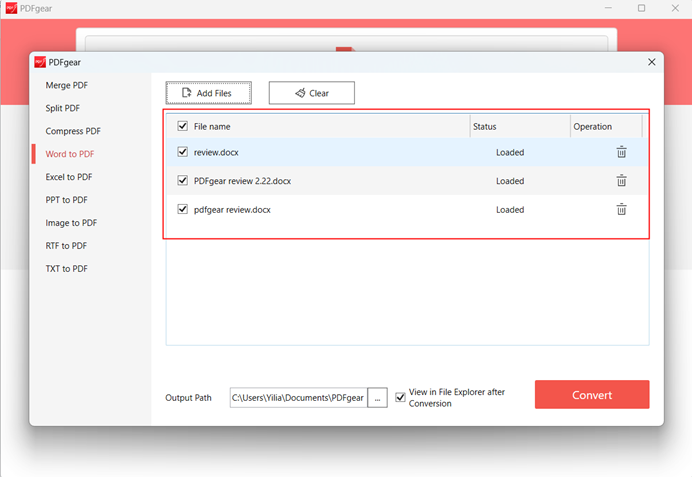Select RTF to PDF

pos(66,246)
